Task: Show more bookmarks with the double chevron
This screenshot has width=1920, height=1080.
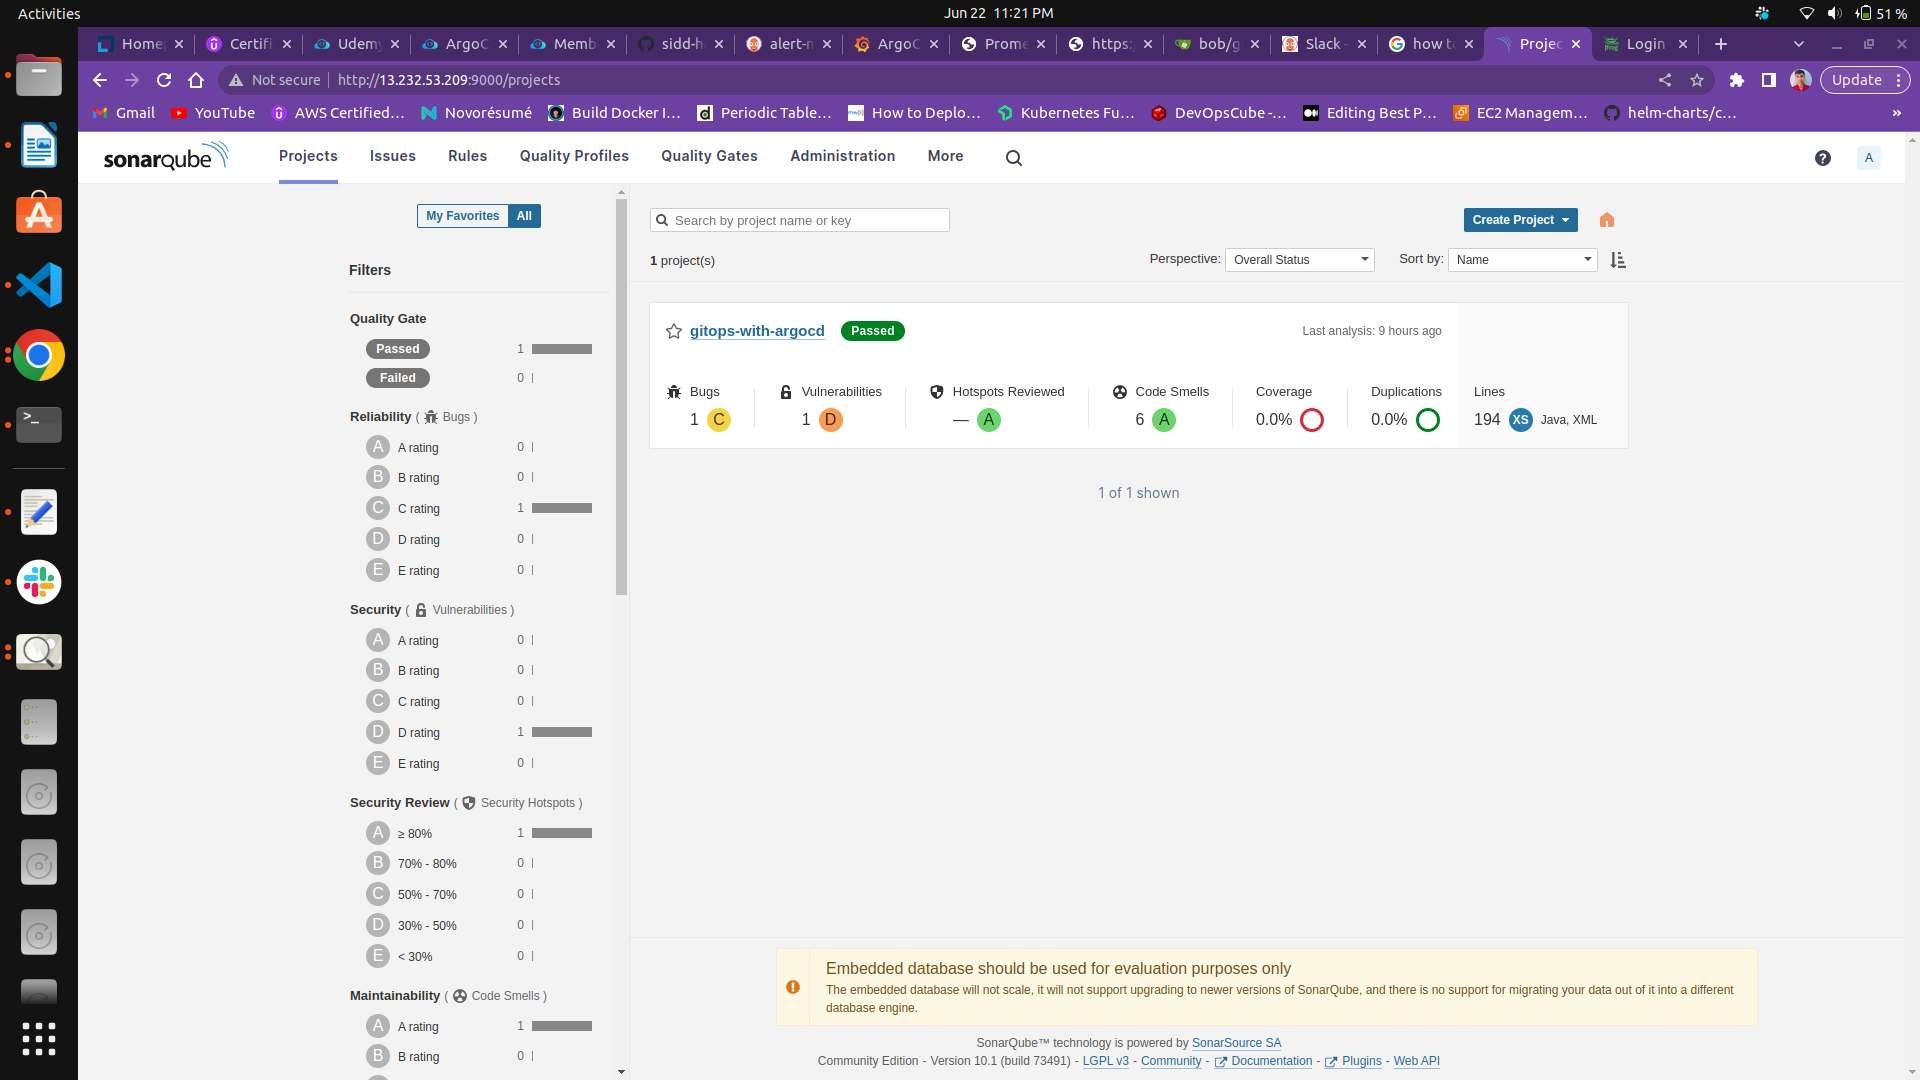Action: pos(1897,113)
